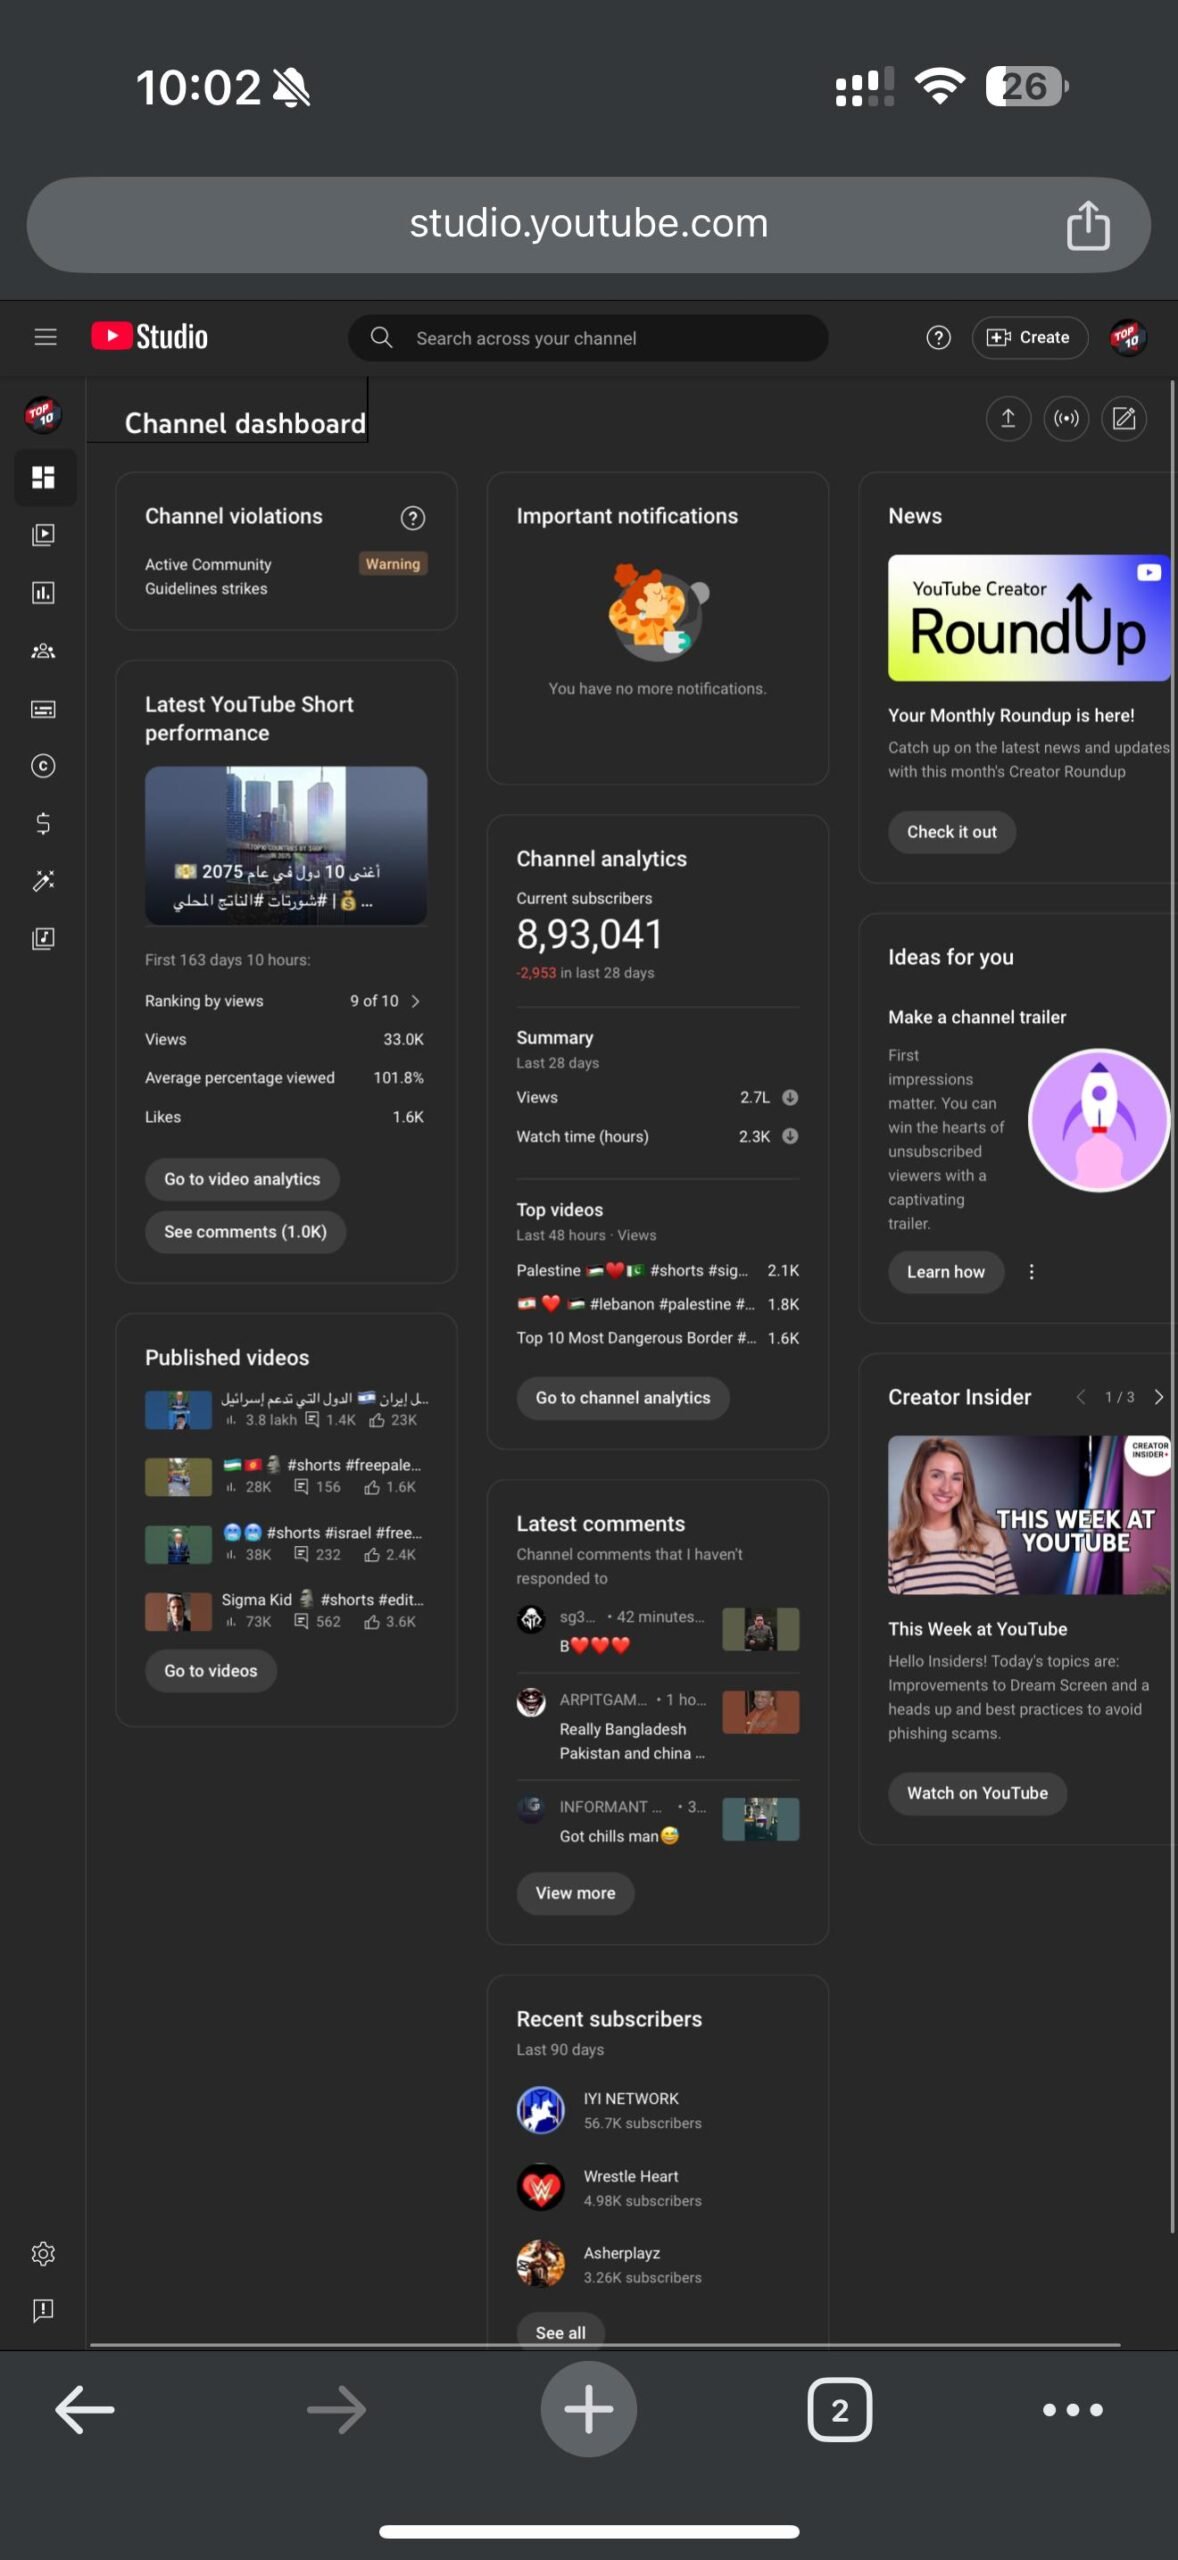Click the This Week at YouTube thumbnail
The width and height of the screenshot is (1178, 2560).
1029,1515
